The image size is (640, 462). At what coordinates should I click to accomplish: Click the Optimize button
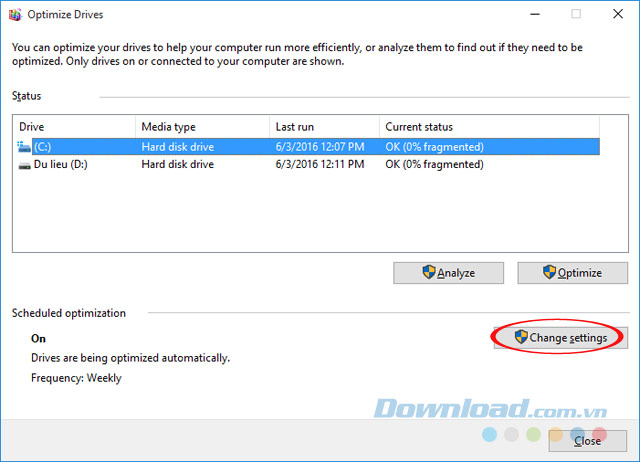pyautogui.click(x=572, y=273)
